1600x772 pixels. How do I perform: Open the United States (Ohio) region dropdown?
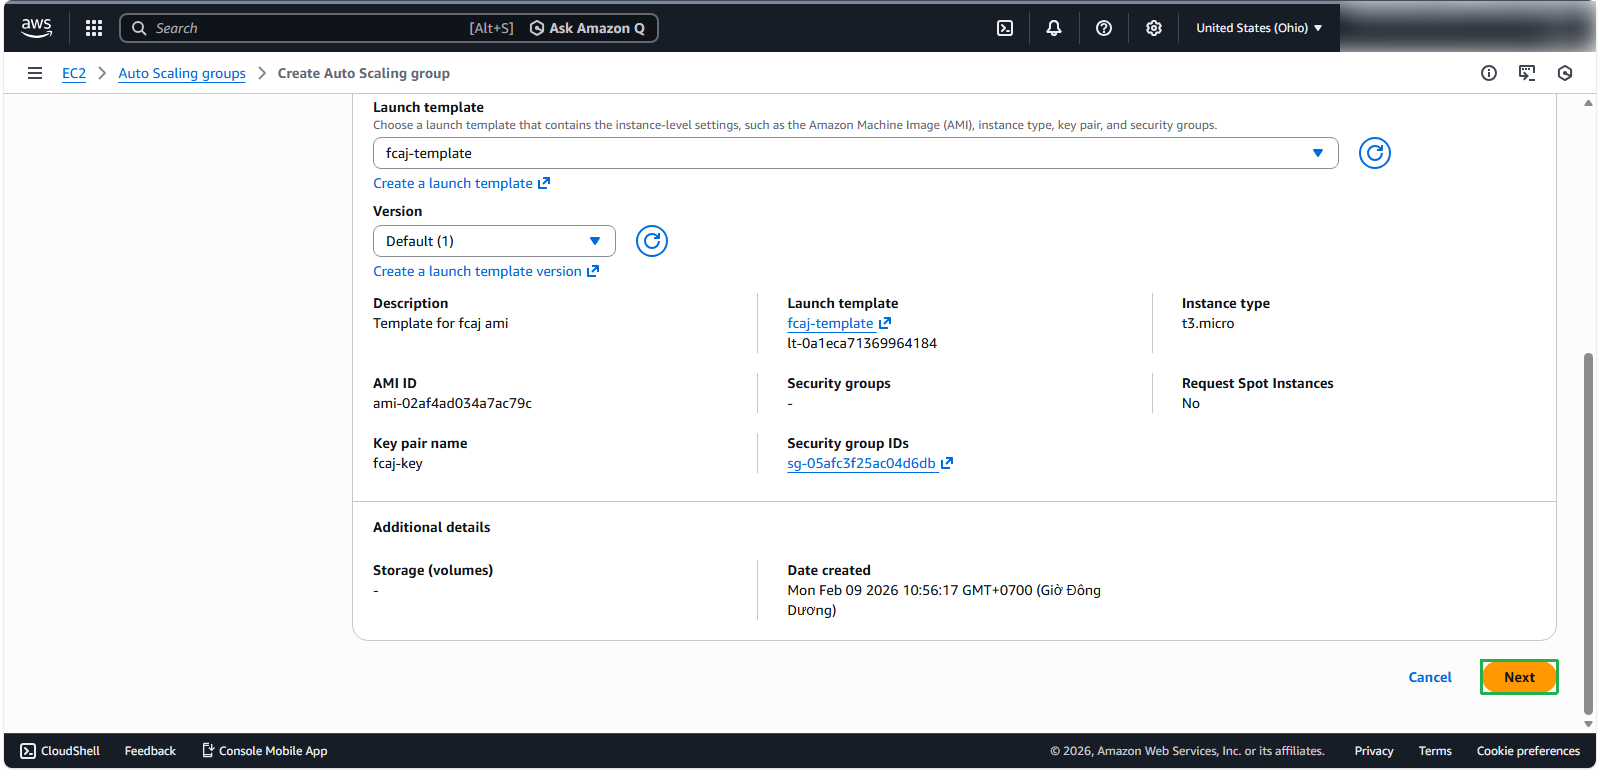tap(1259, 28)
